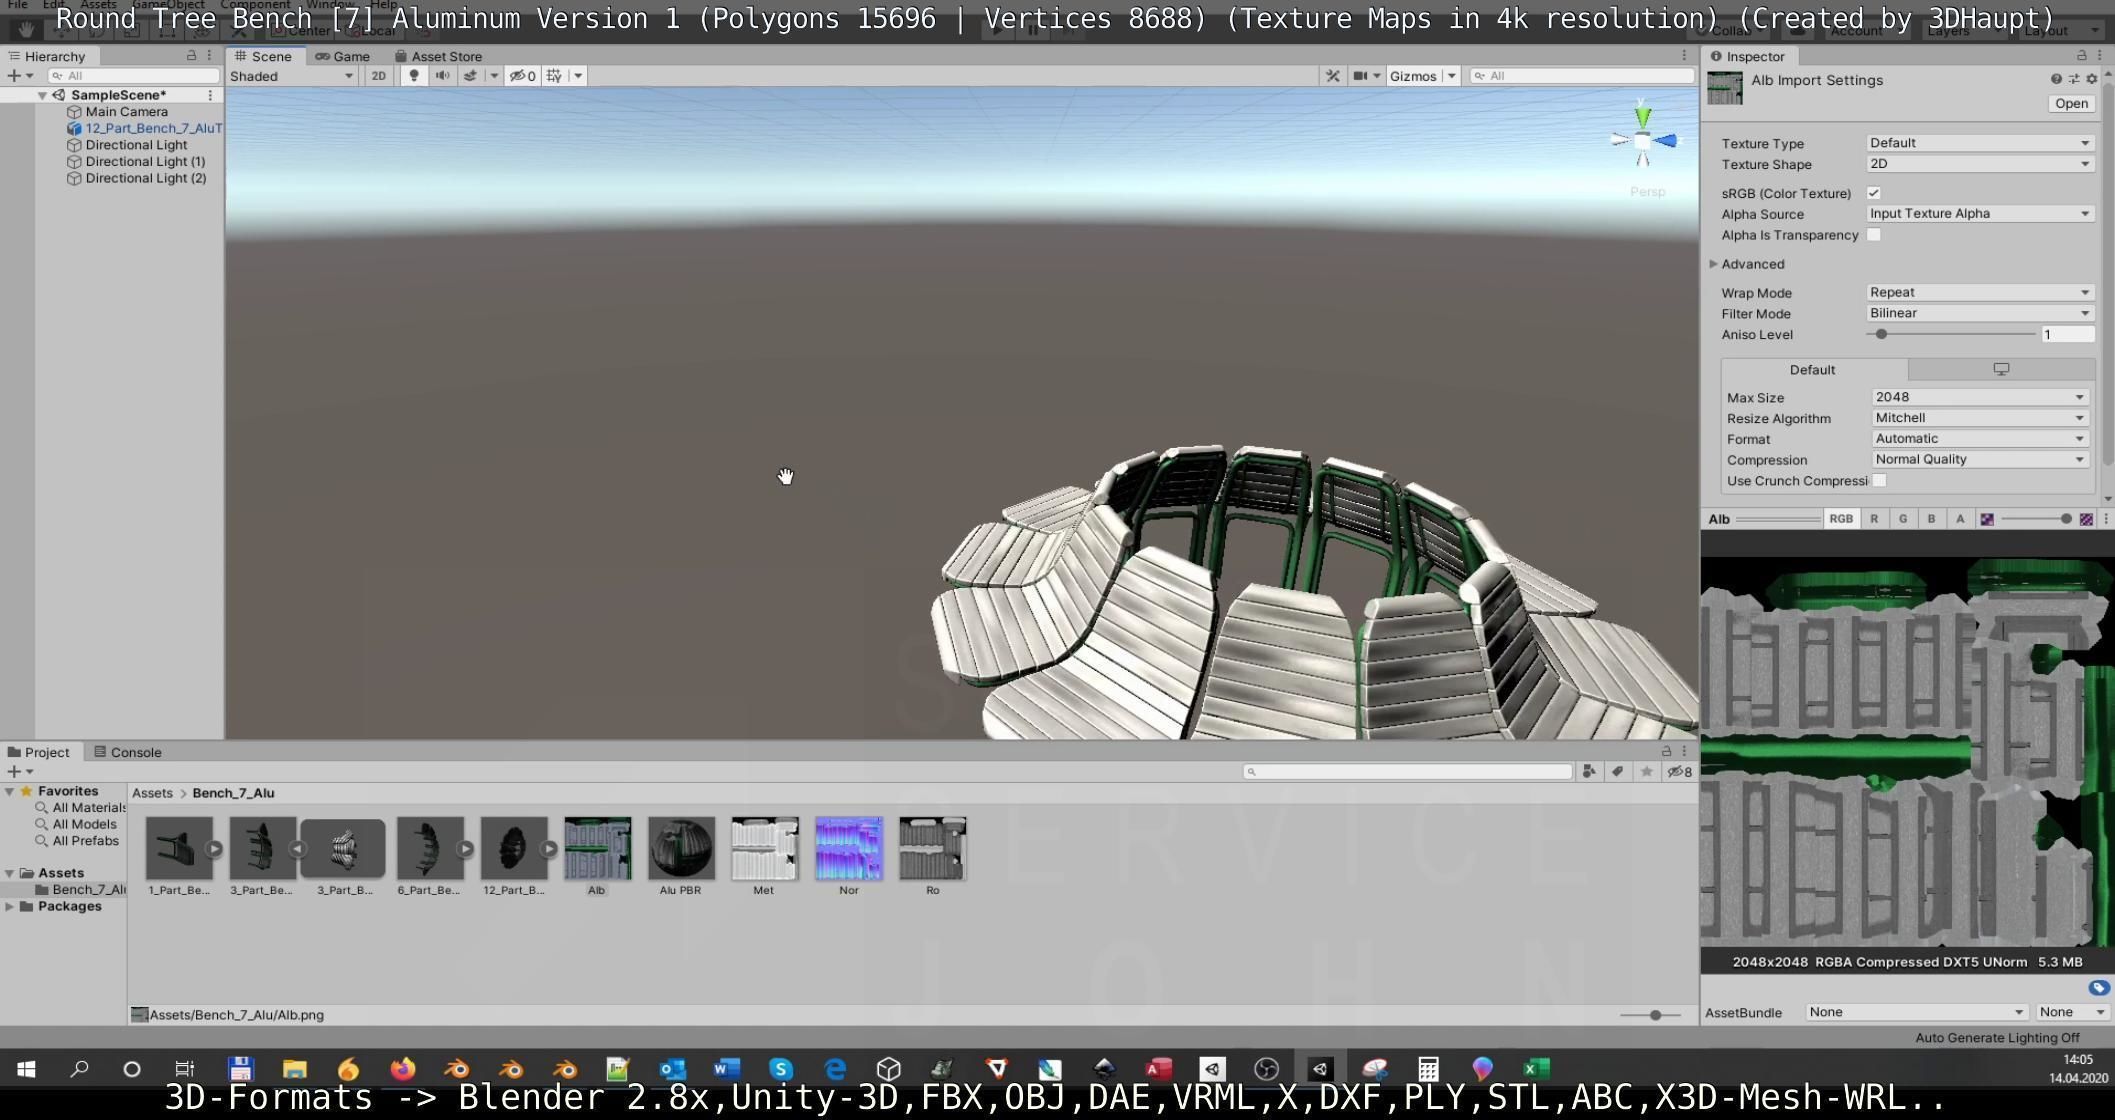This screenshot has width=2115, height=1120.
Task: Enable Alpha Is Transparency checkbox
Action: (1873, 235)
